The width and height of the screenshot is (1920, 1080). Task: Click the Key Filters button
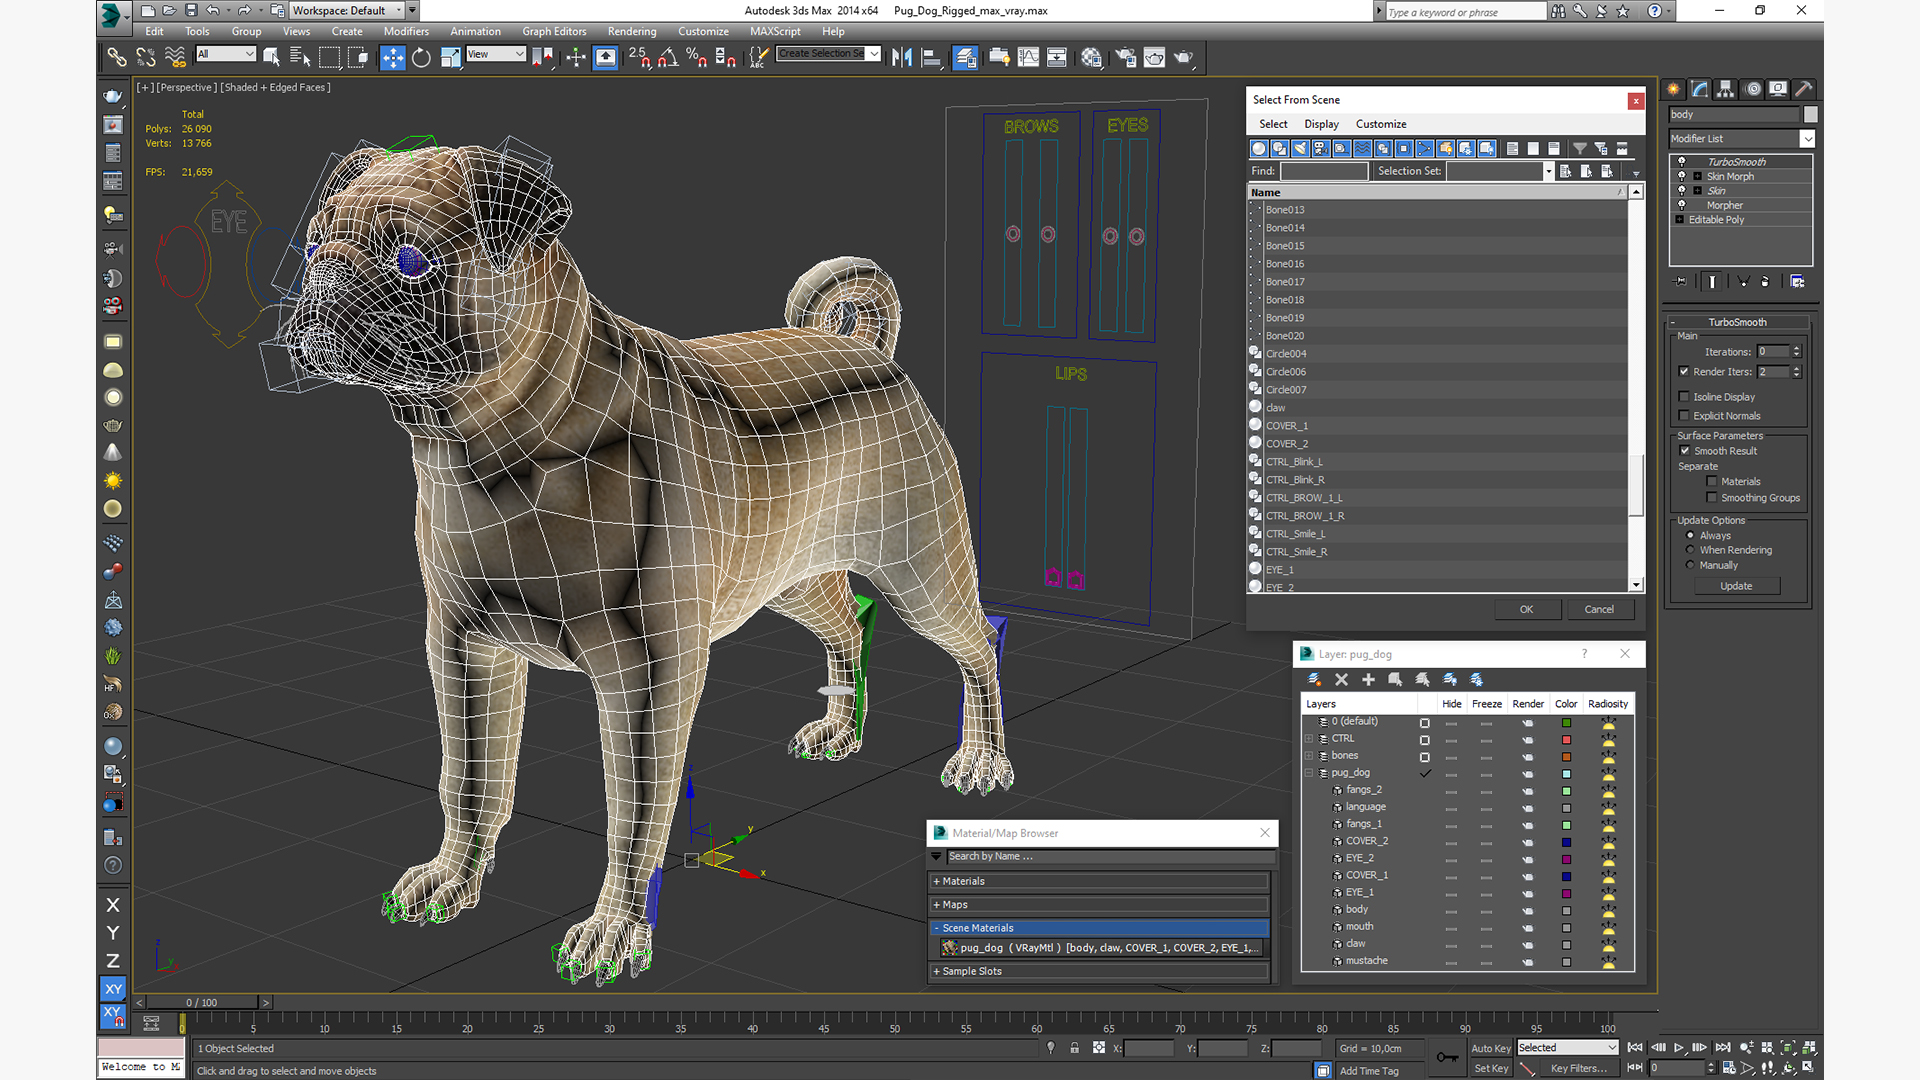(x=1578, y=1069)
